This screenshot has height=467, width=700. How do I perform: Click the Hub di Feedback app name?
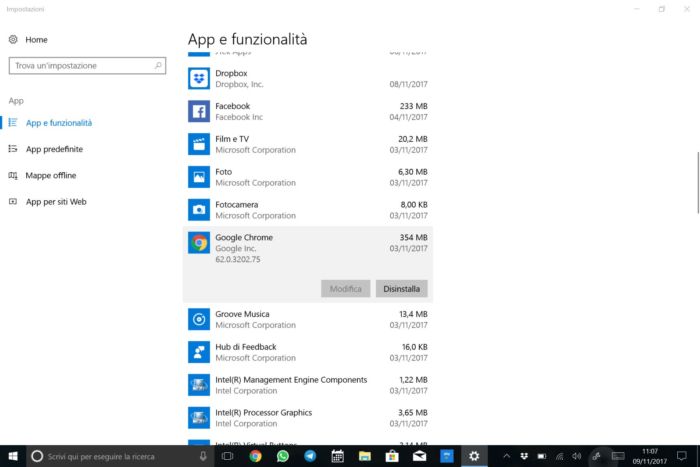(246, 347)
